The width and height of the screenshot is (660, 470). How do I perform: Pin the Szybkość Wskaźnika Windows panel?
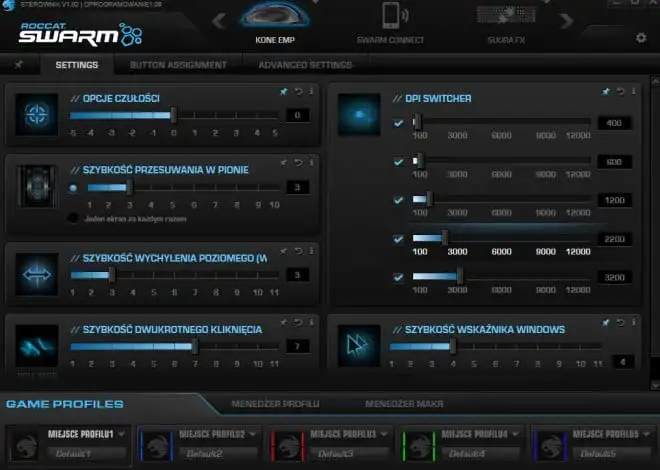(606, 322)
